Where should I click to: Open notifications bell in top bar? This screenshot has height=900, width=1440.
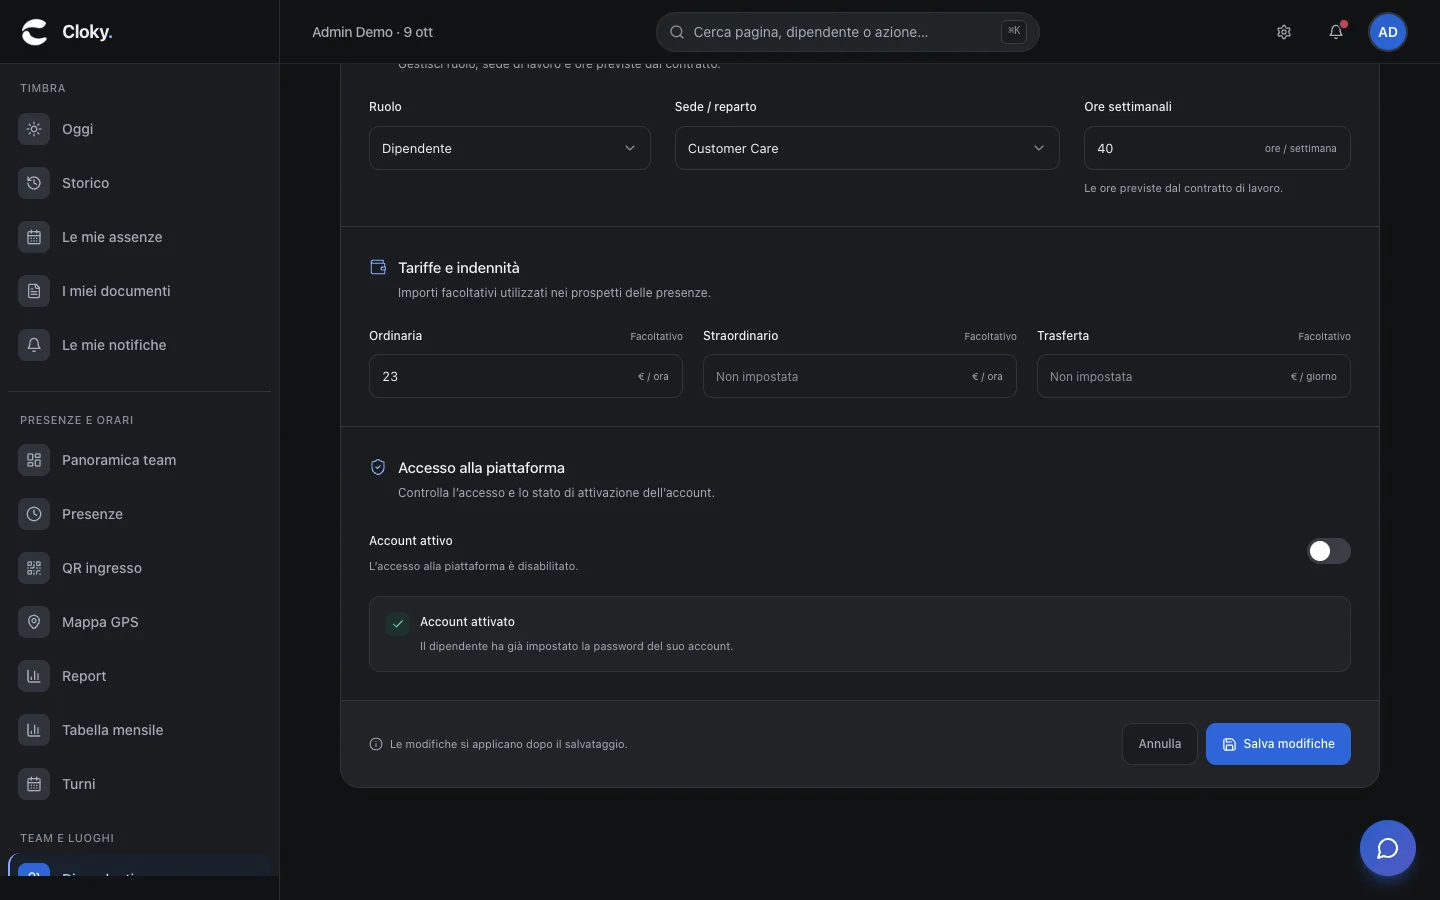point(1336,32)
